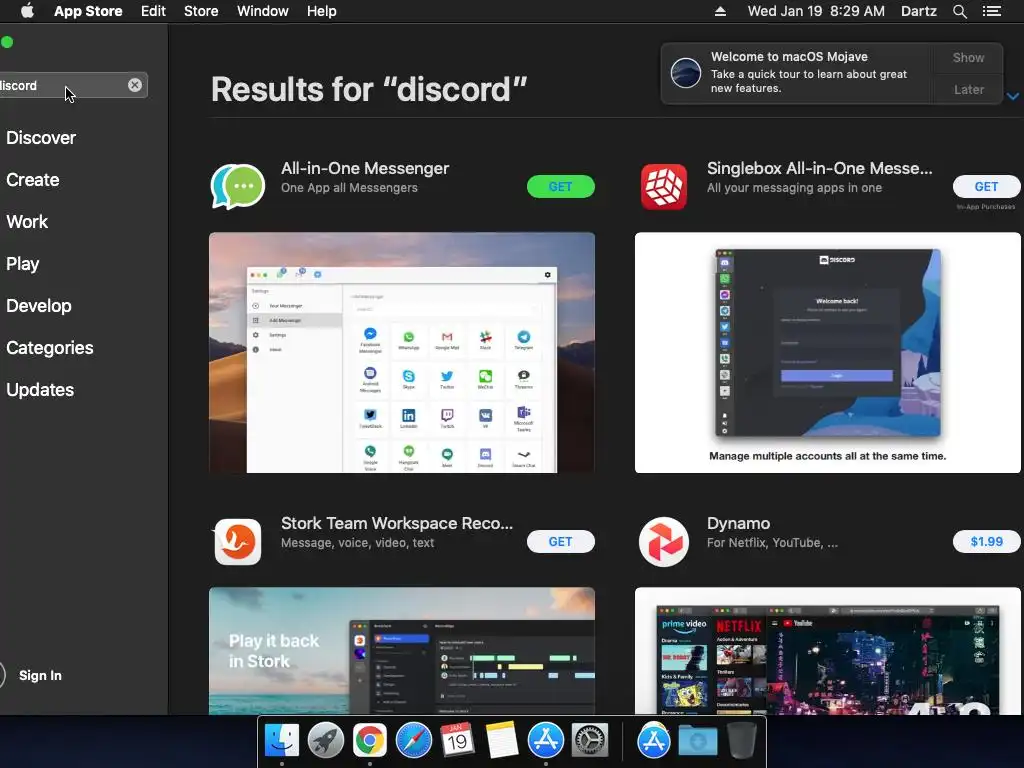1024x768 pixels.
Task: Go to Create in sidebar
Action: (33, 180)
